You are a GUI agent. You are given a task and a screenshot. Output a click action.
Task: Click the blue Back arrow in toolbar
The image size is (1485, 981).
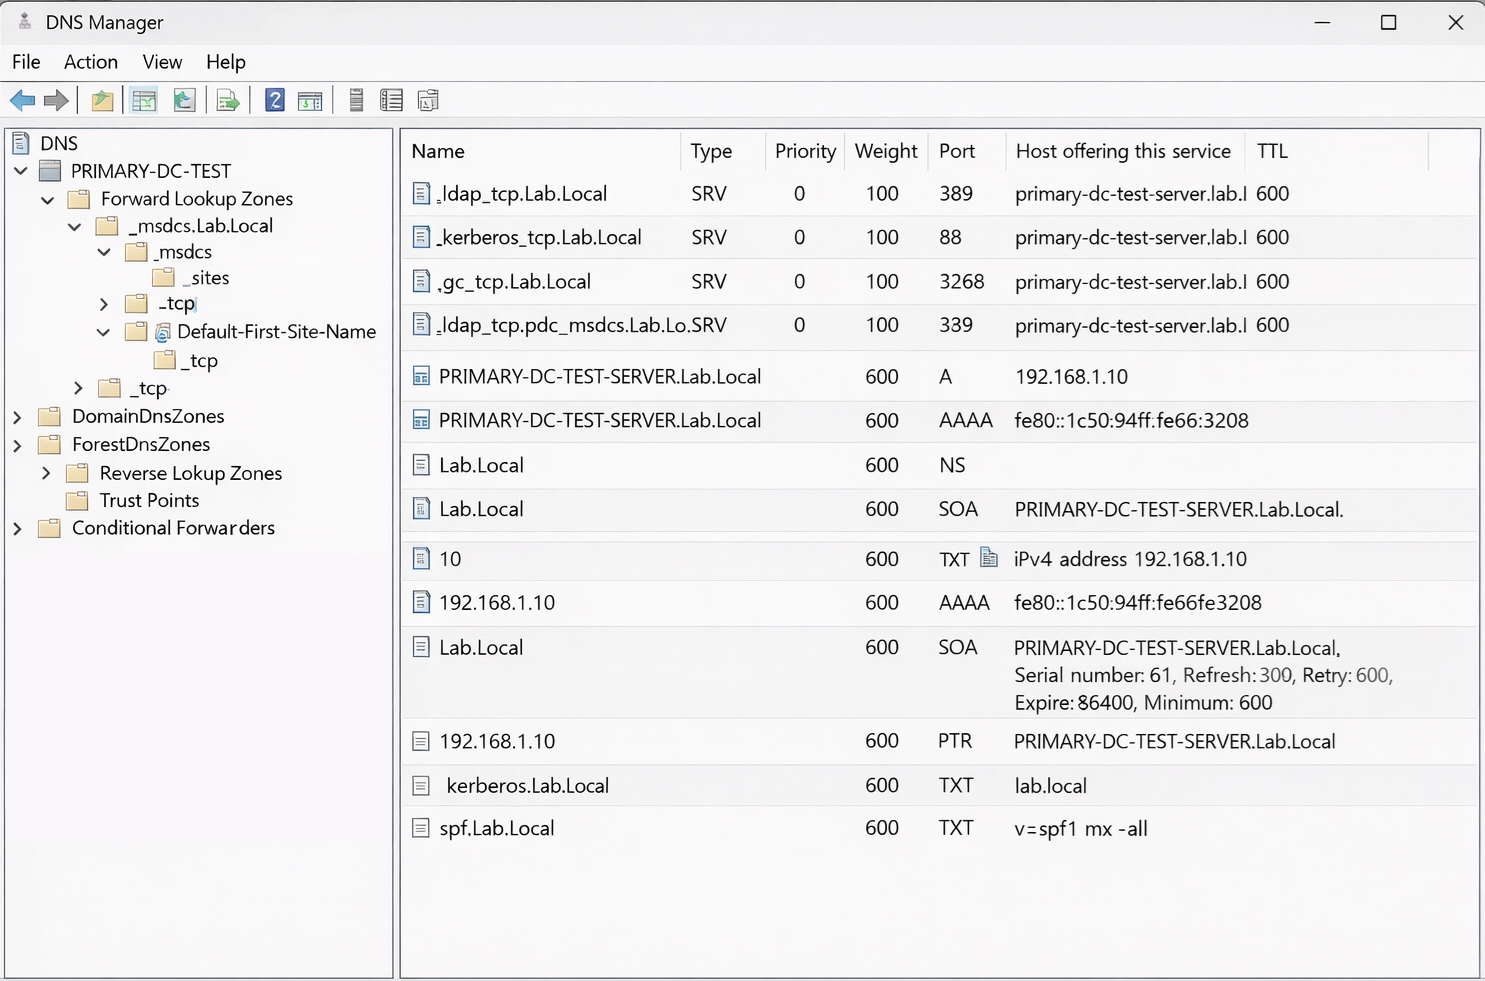click(22, 100)
